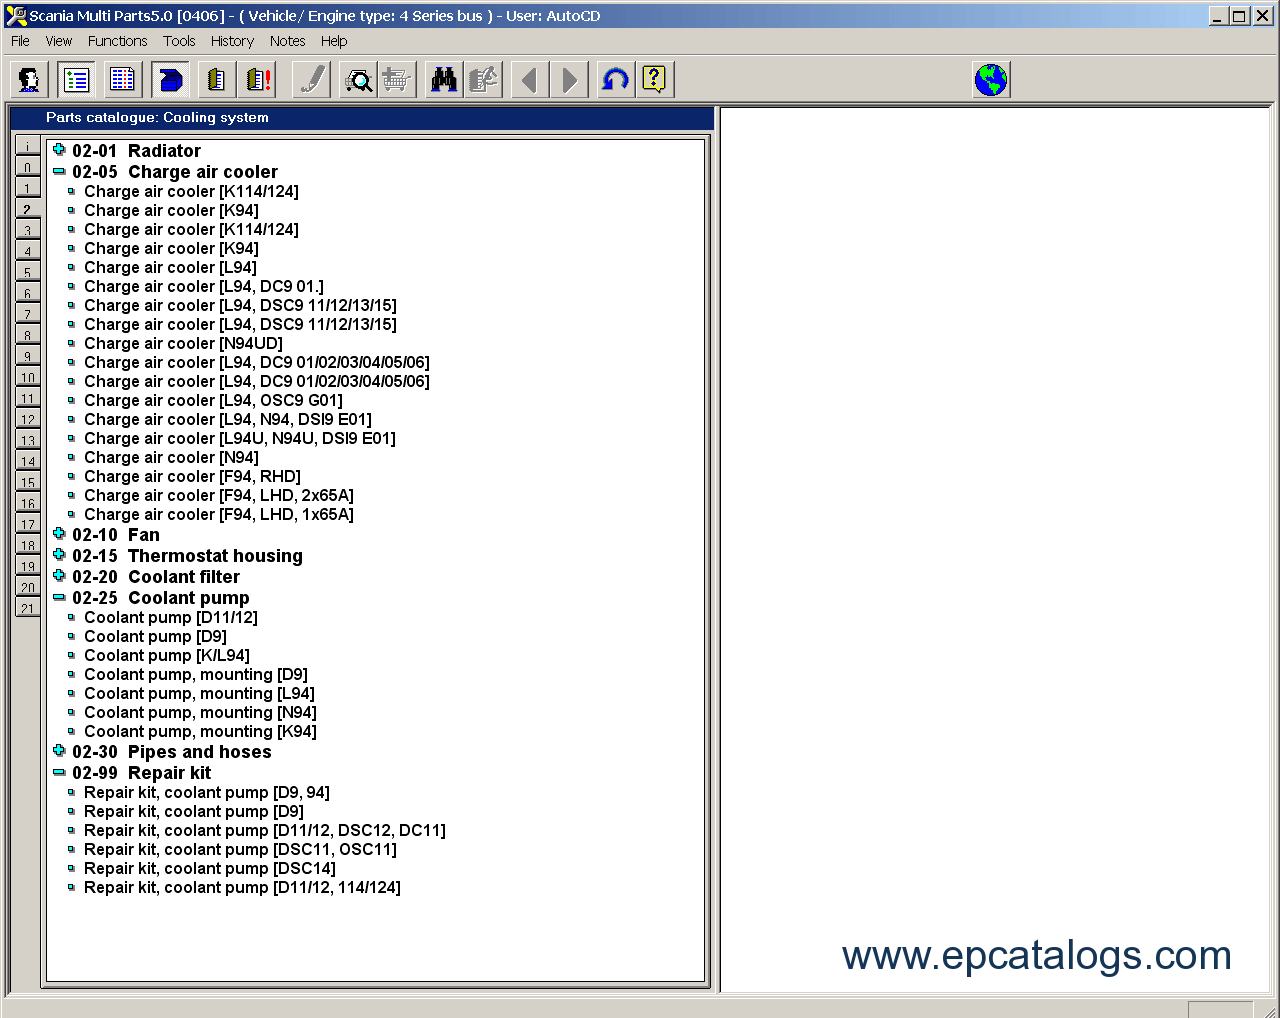Expand the 02-01 Radiator section
The image size is (1280, 1018).
pyautogui.click(x=59, y=150)
